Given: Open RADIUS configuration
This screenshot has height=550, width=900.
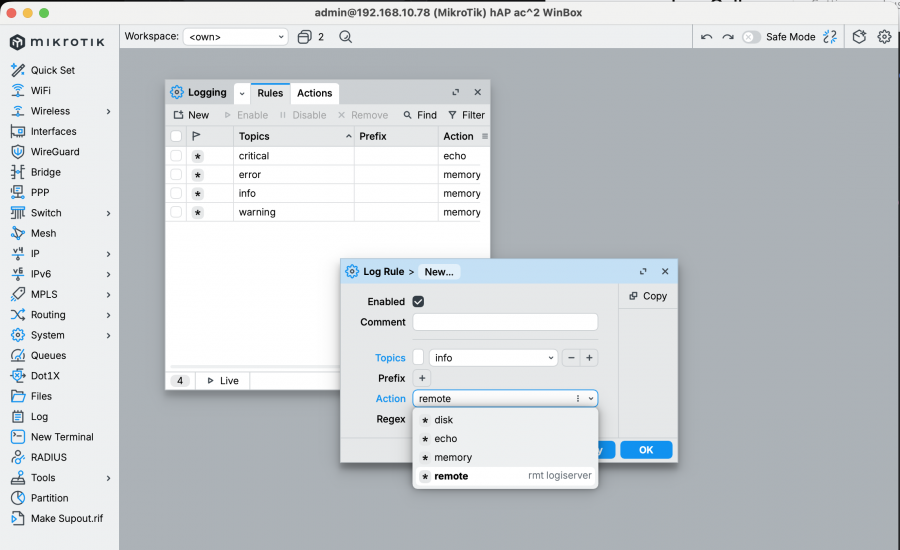Looking at the screenshot, I should (39, 458).
